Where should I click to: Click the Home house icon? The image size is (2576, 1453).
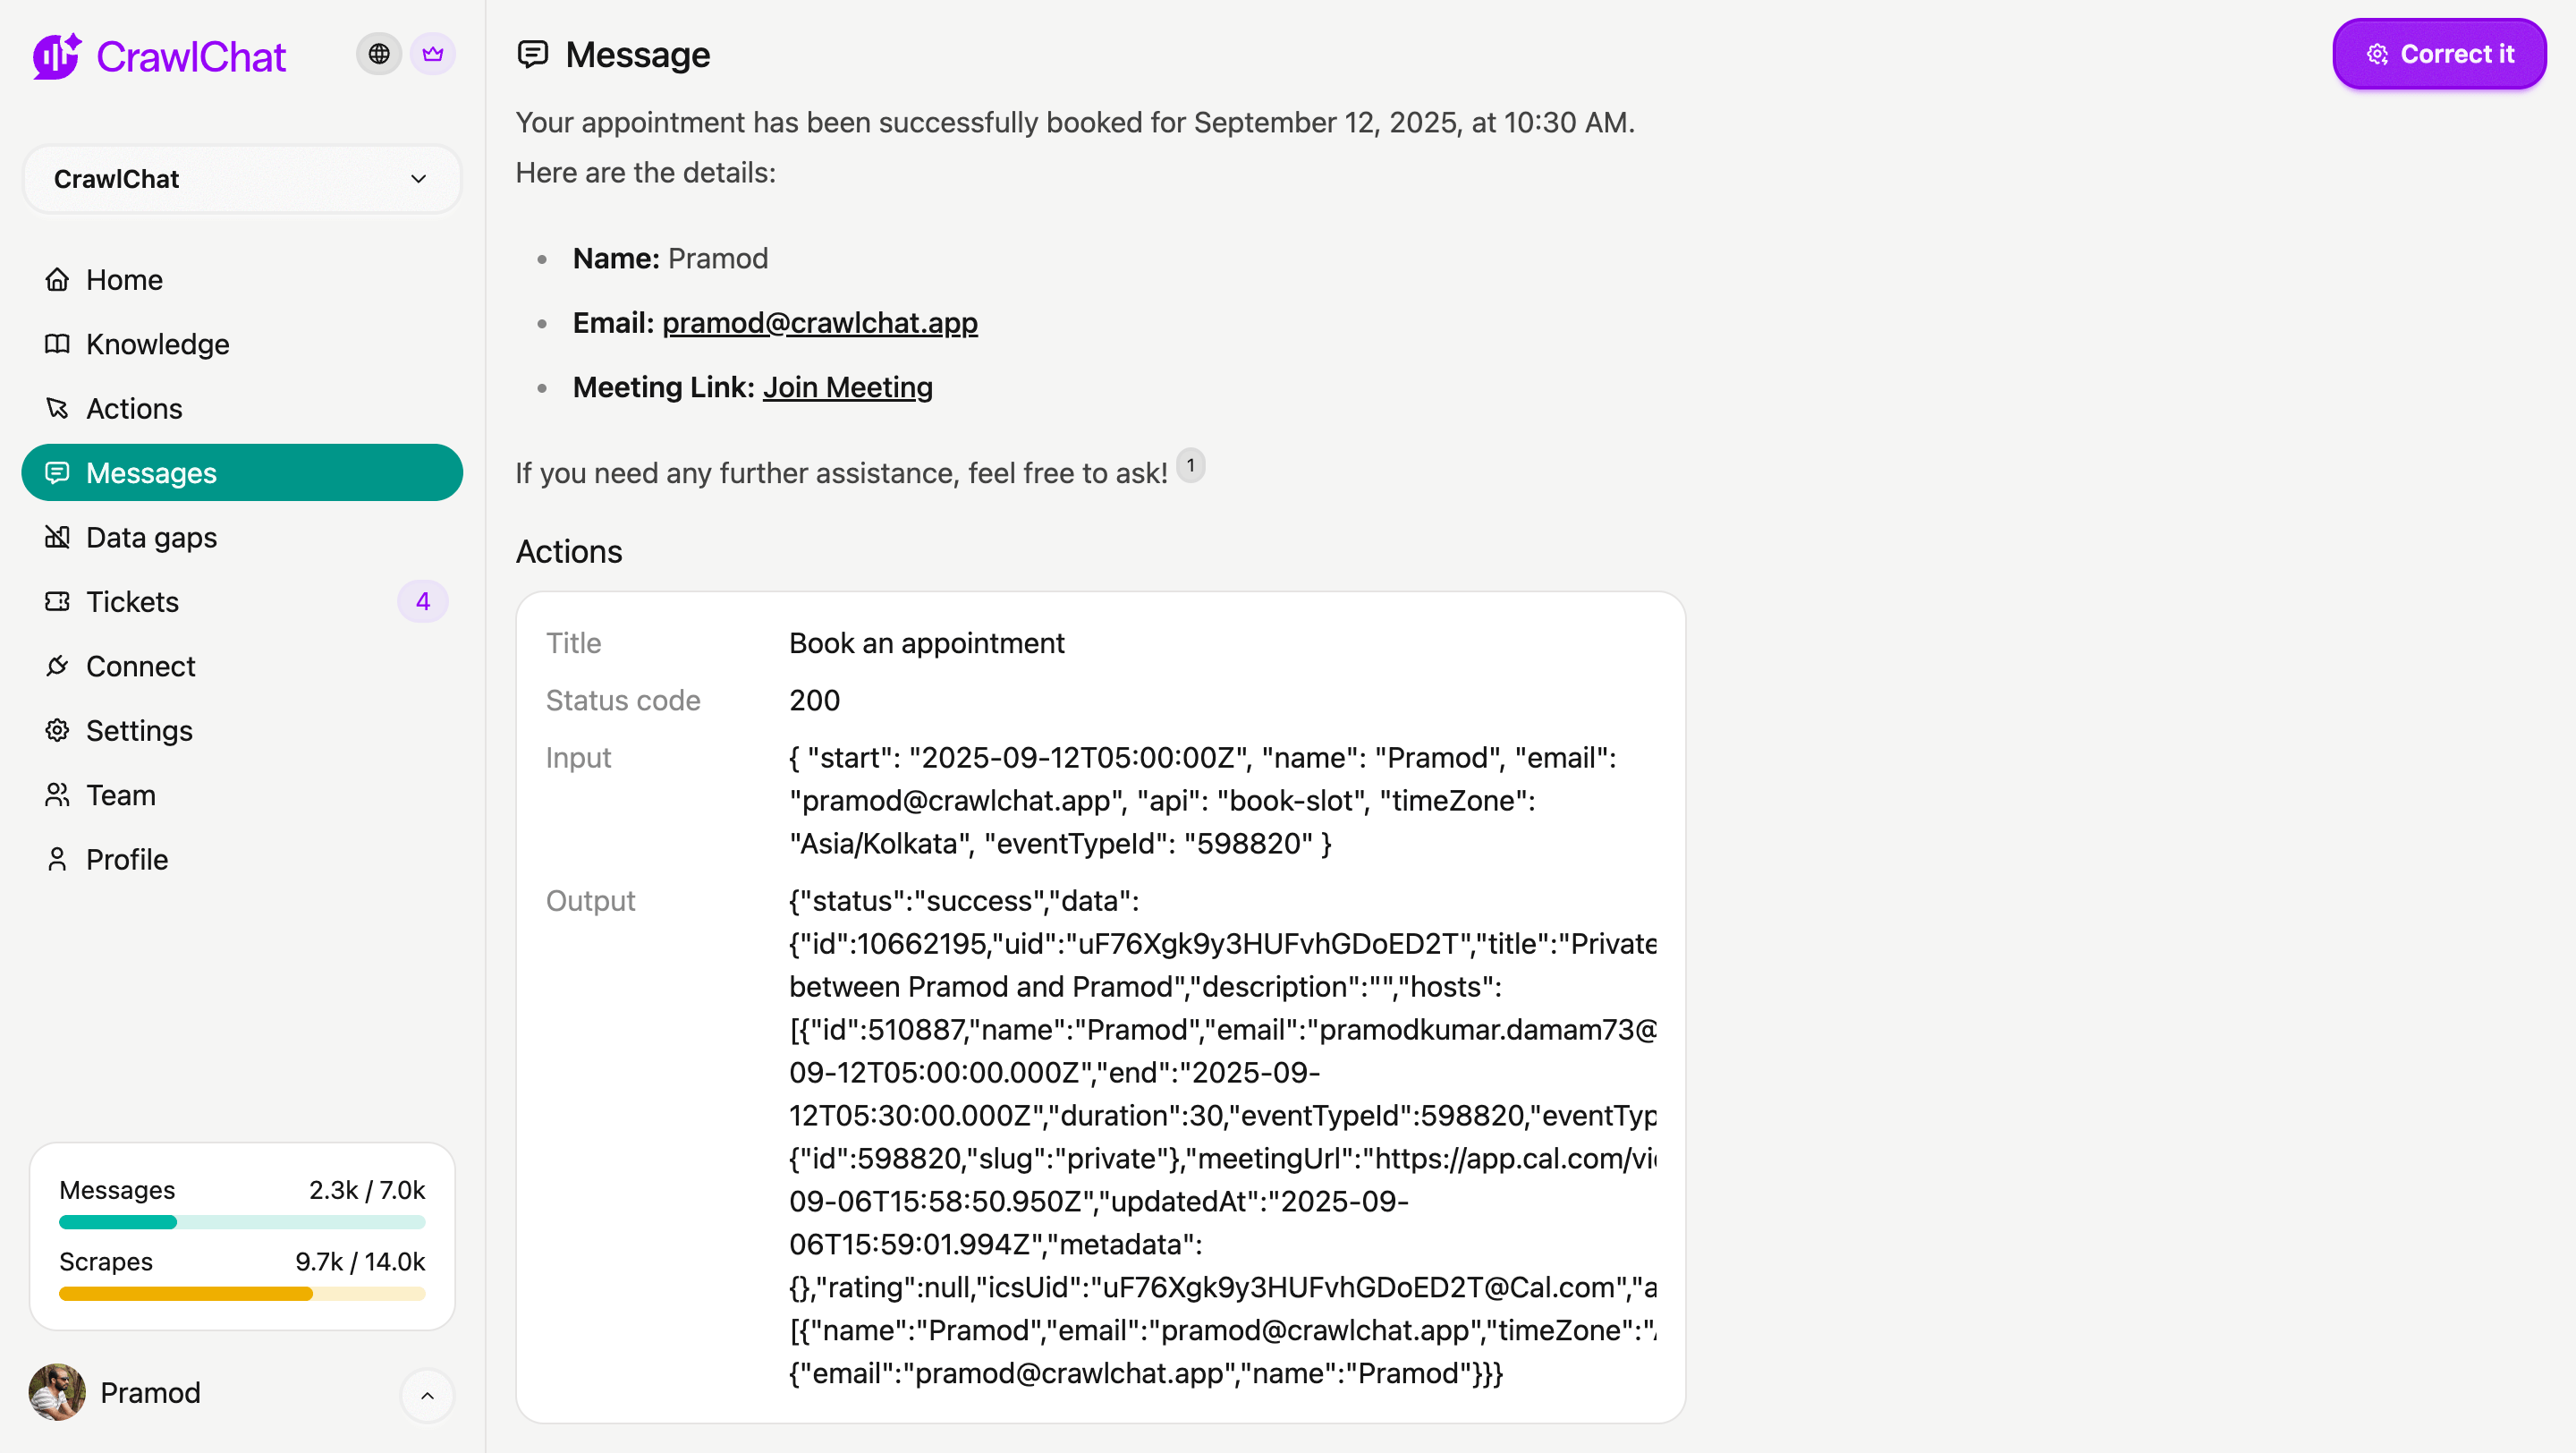[57, 280]
